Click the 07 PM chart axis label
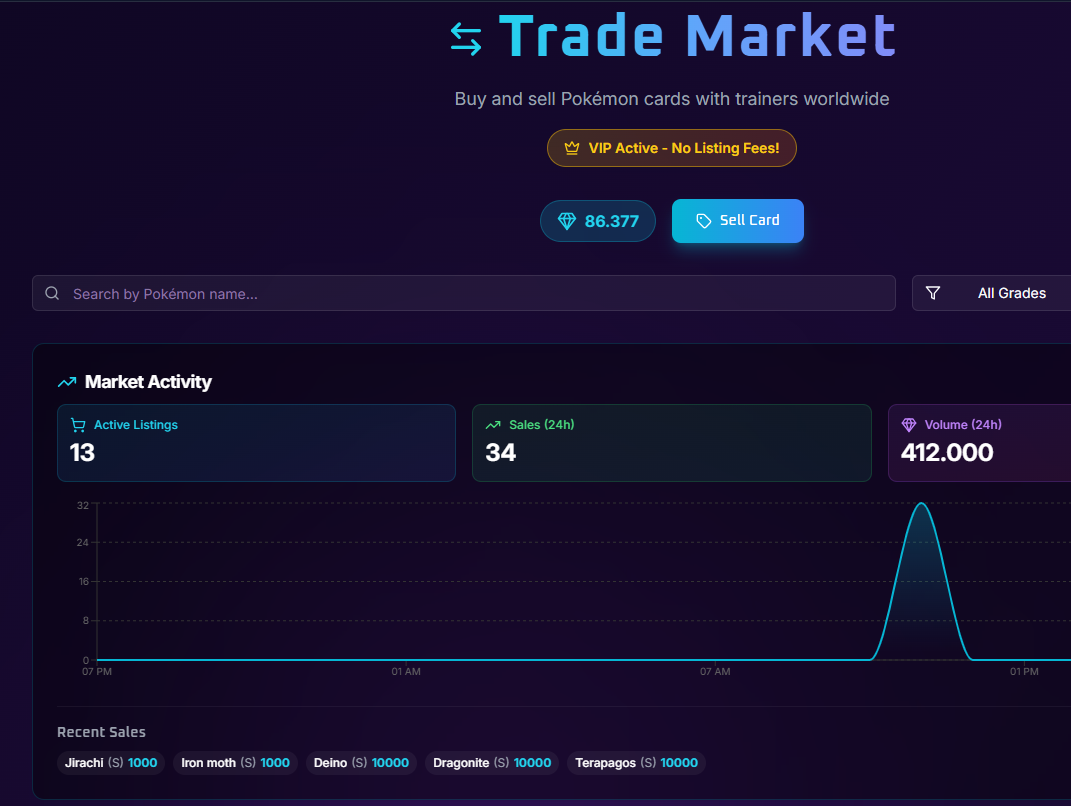The width and height of the screenshot is (1071, 806). pyautogui.click(x=97, y=671)
